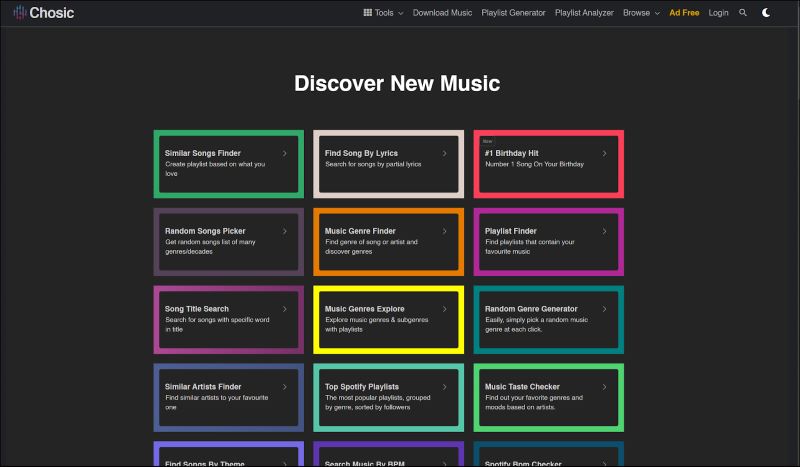The width and height of the screenshot is (800, 467).
Task: Open the site search magnifier icon
Action: point(743,13)
